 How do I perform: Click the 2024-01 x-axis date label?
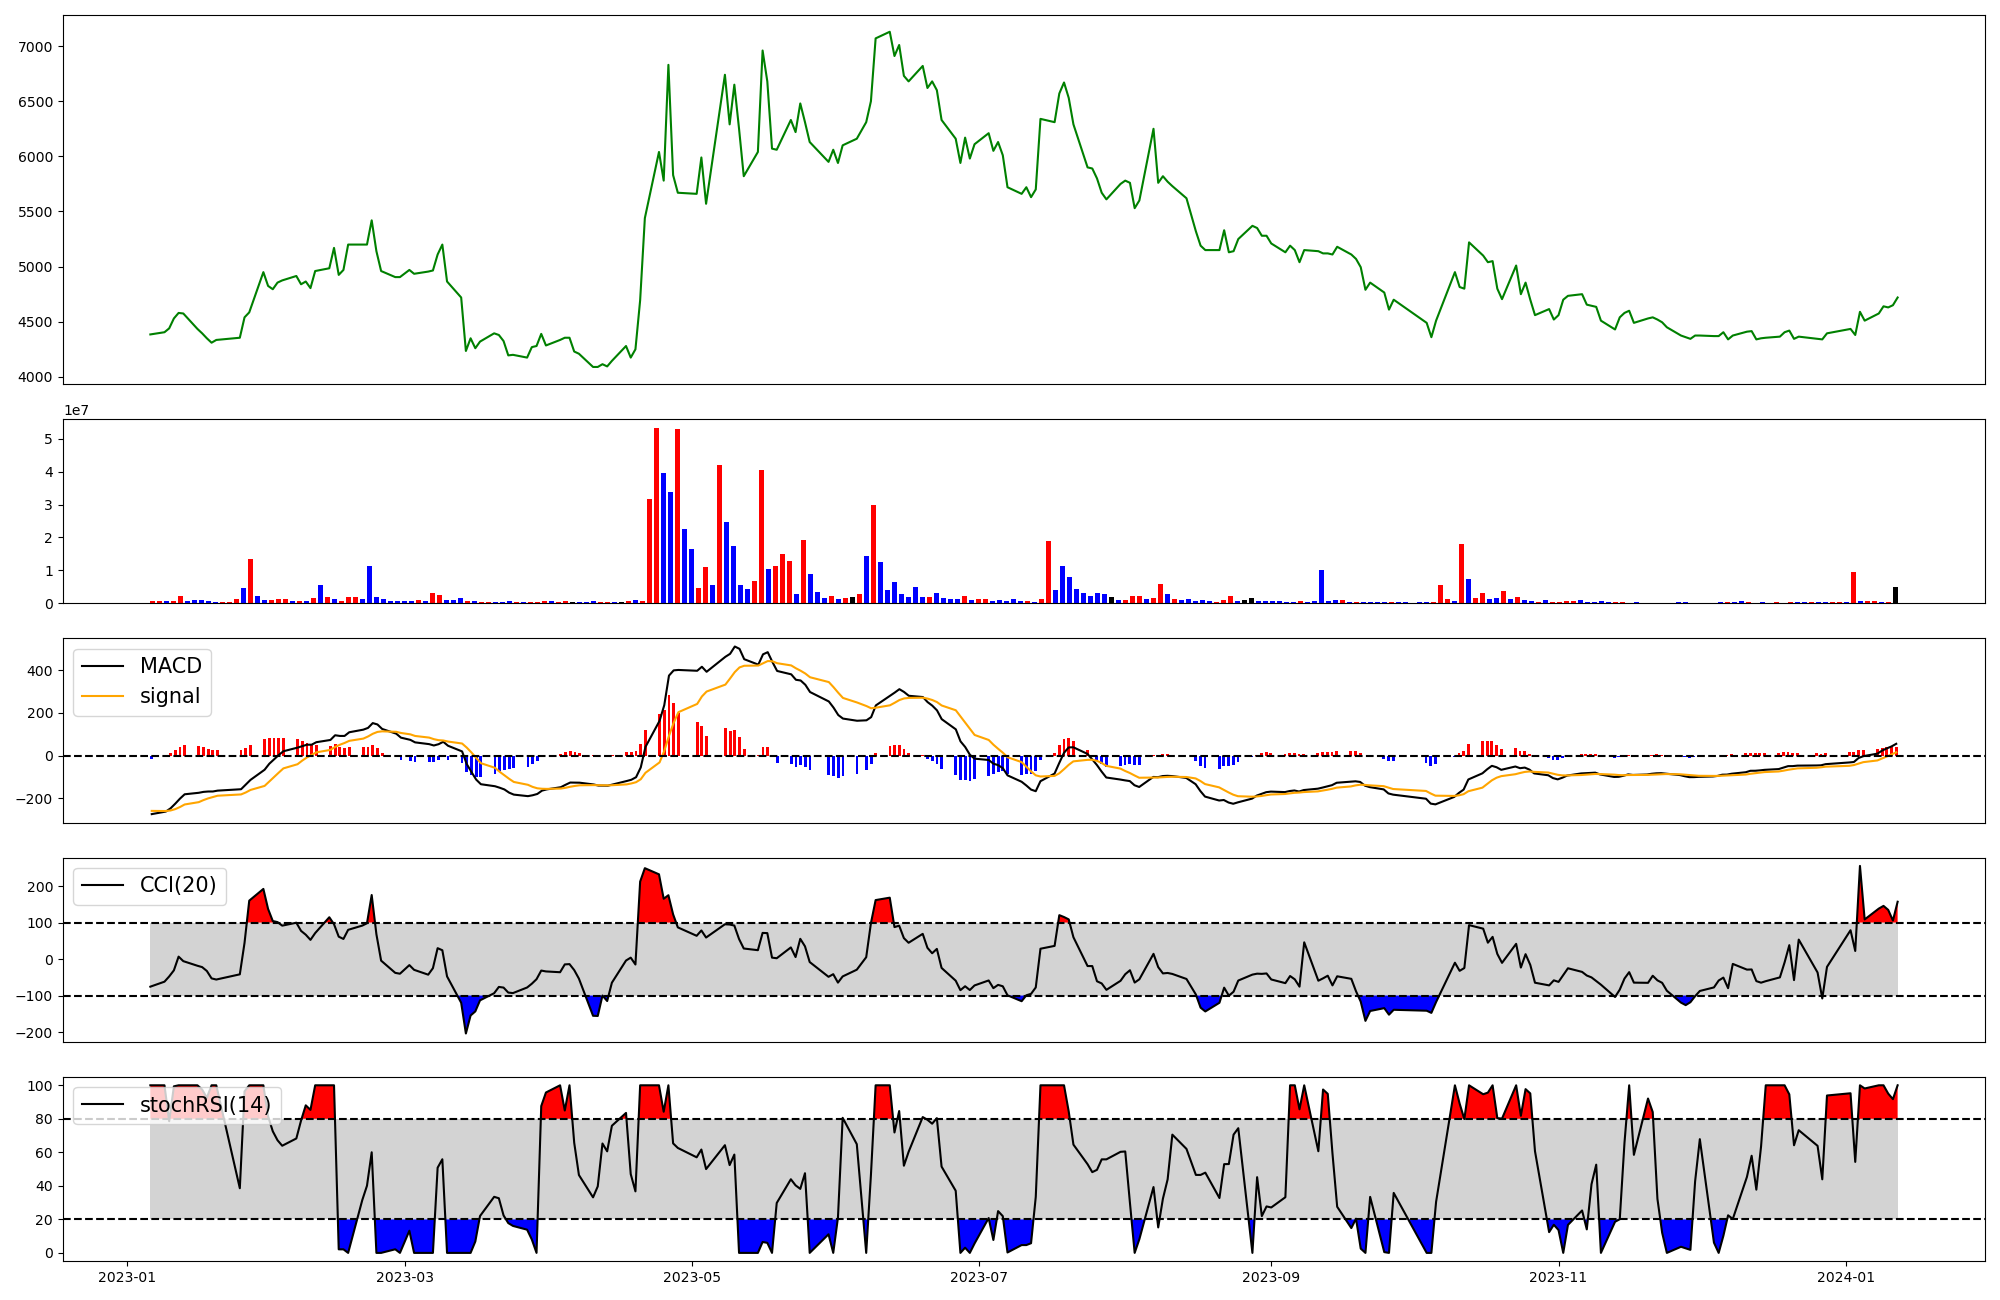point(1845,1277)
